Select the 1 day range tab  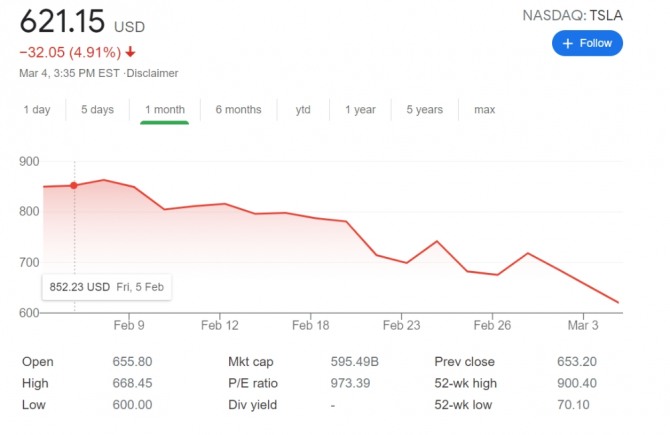(37, 110)
